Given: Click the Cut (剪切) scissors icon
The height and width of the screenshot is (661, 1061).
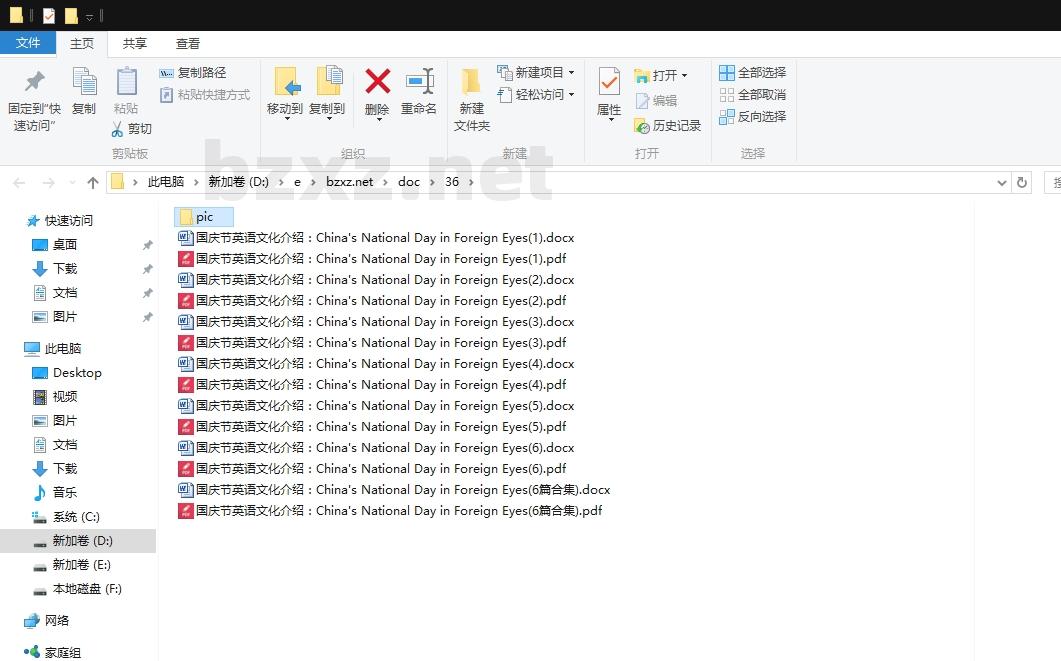Looking at the screenshot, I should pyautogui.click(x=118, y=129).
